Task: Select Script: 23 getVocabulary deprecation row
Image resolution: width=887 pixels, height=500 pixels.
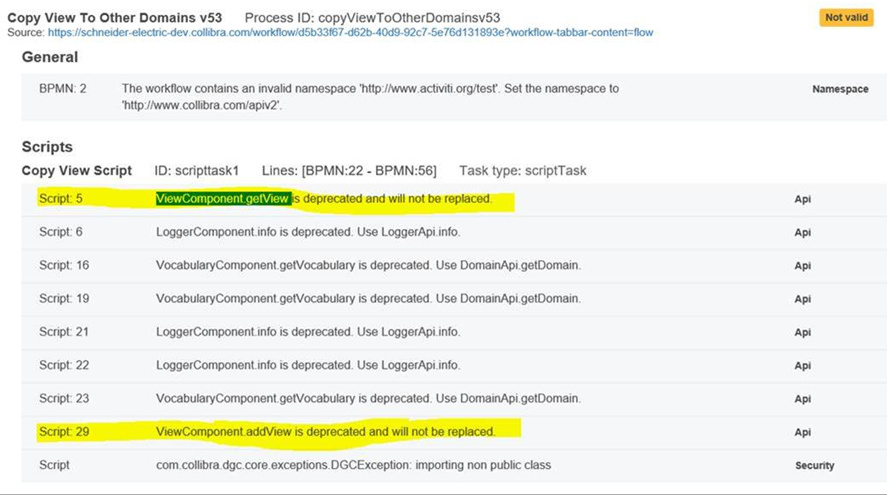Action: click(x=454, y=399)
